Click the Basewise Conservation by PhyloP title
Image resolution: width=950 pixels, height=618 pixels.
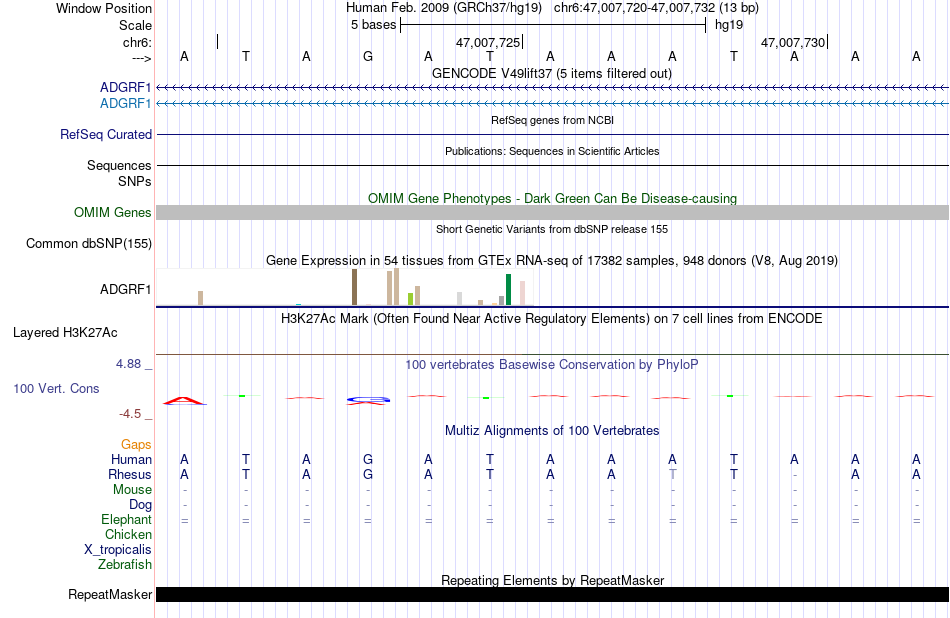point(552,364)
